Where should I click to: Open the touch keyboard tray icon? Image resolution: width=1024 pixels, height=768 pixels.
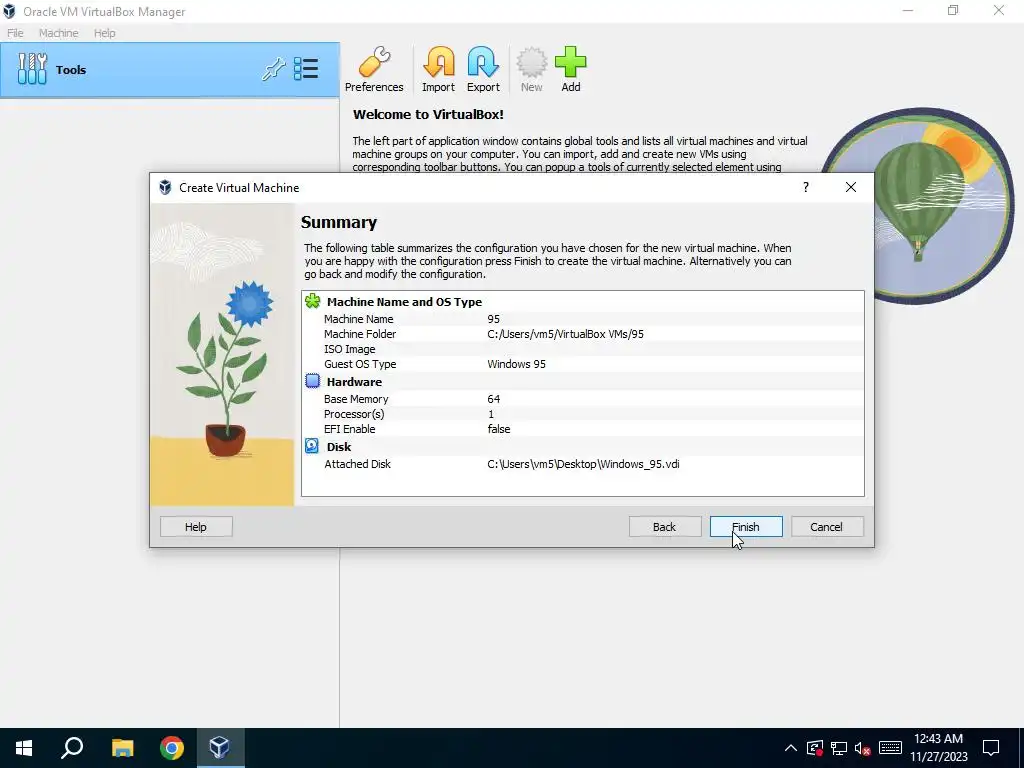(890, 748)
